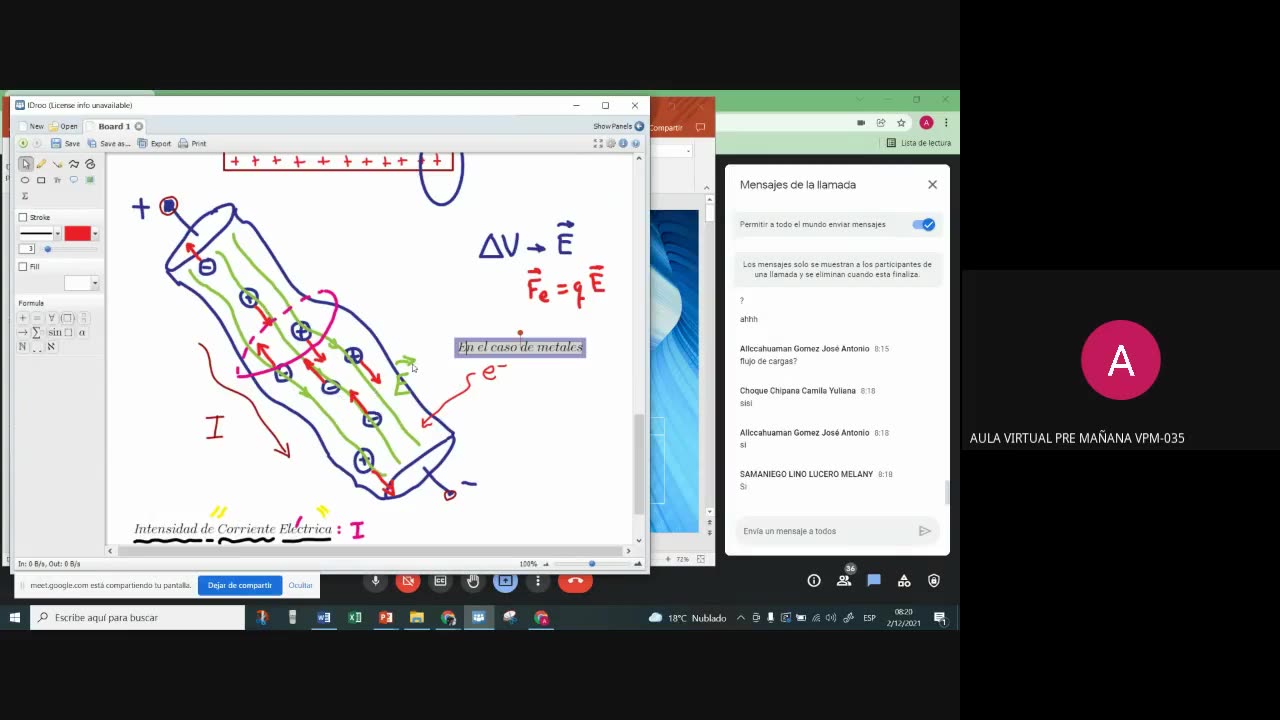Open fill color dropdown arrow
This screenshot has width=1280, height=720.
tap(95, 284)
